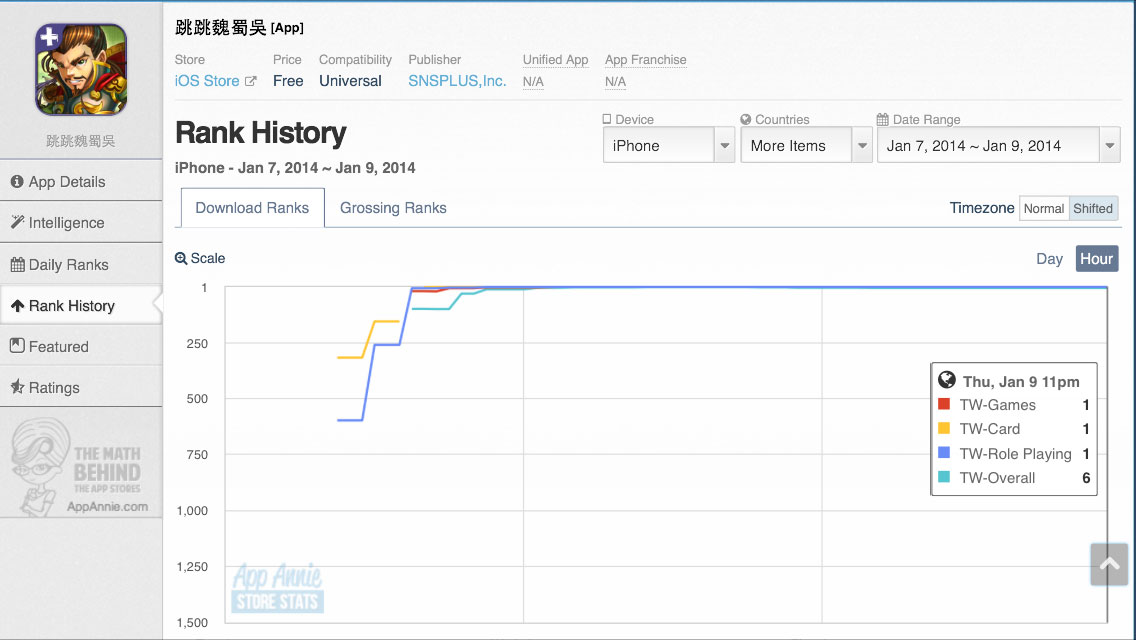Switch chart granularity to Hour
The height and width of the screenshot is (640, 1136).
point(1096,259)
